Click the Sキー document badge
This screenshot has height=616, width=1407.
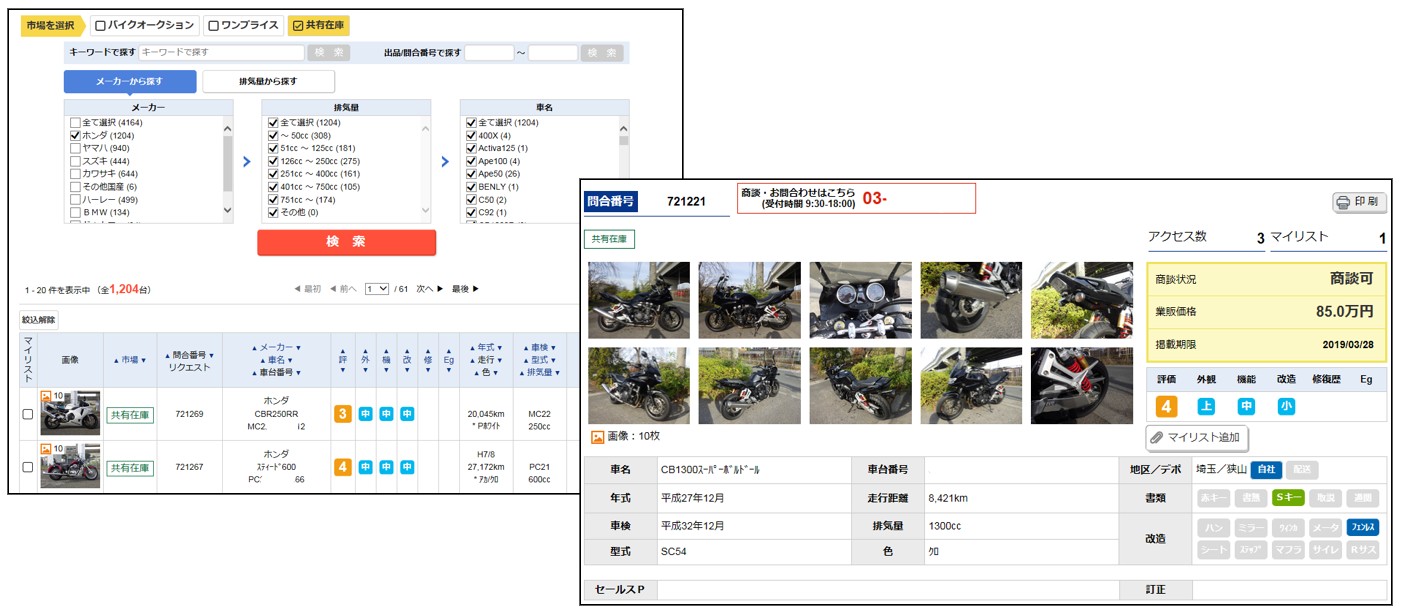pyautogui.click(x=1288, y=498)
